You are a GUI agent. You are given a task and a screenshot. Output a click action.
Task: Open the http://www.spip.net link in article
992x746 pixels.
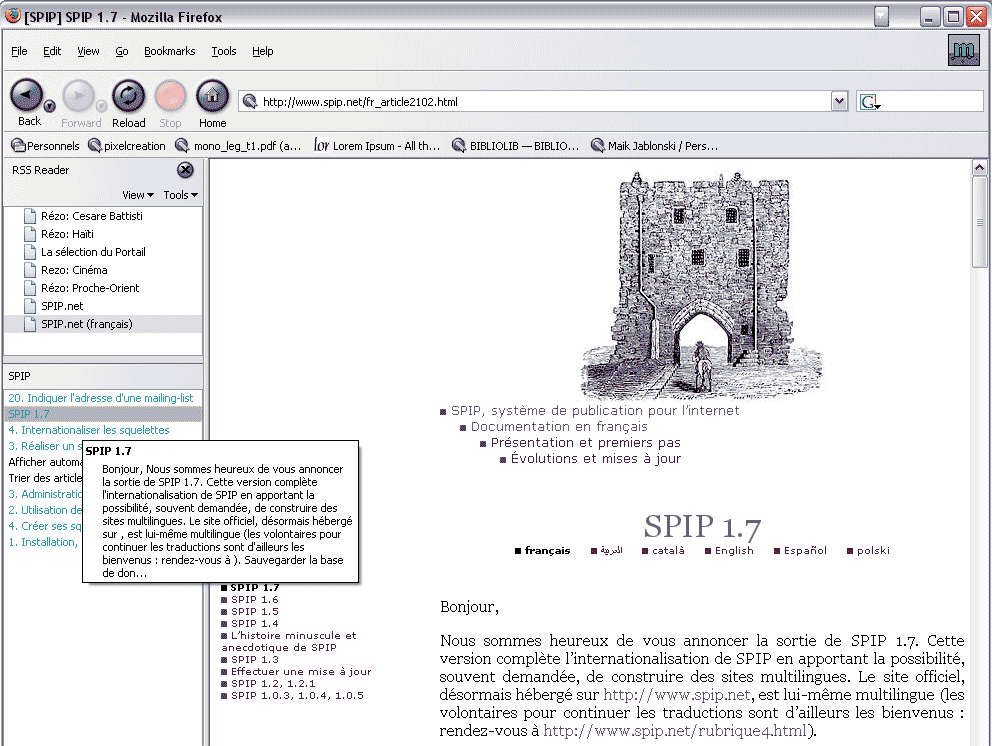coord(676,695)
